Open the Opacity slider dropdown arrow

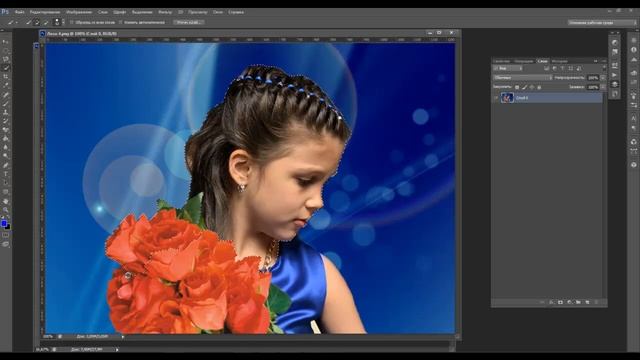pos(603,78)
